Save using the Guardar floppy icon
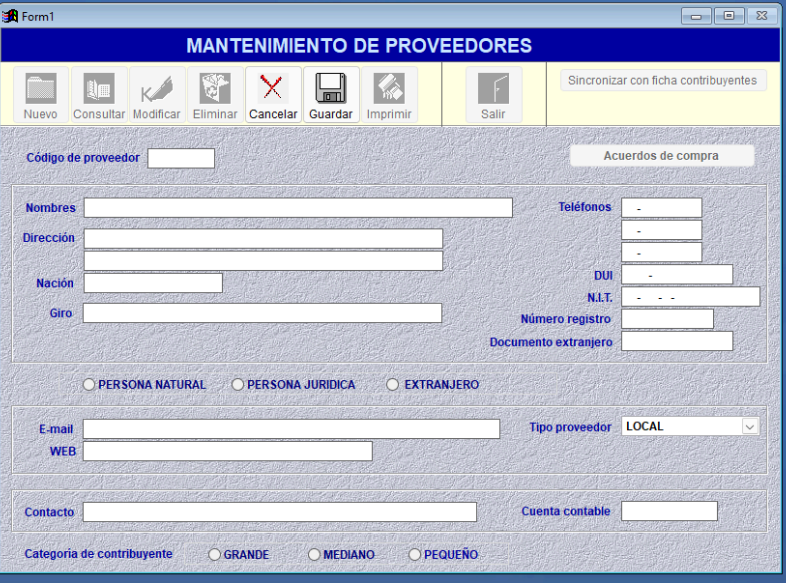The height and width of the screenshot is (583, 786). [x=331, y=95]
